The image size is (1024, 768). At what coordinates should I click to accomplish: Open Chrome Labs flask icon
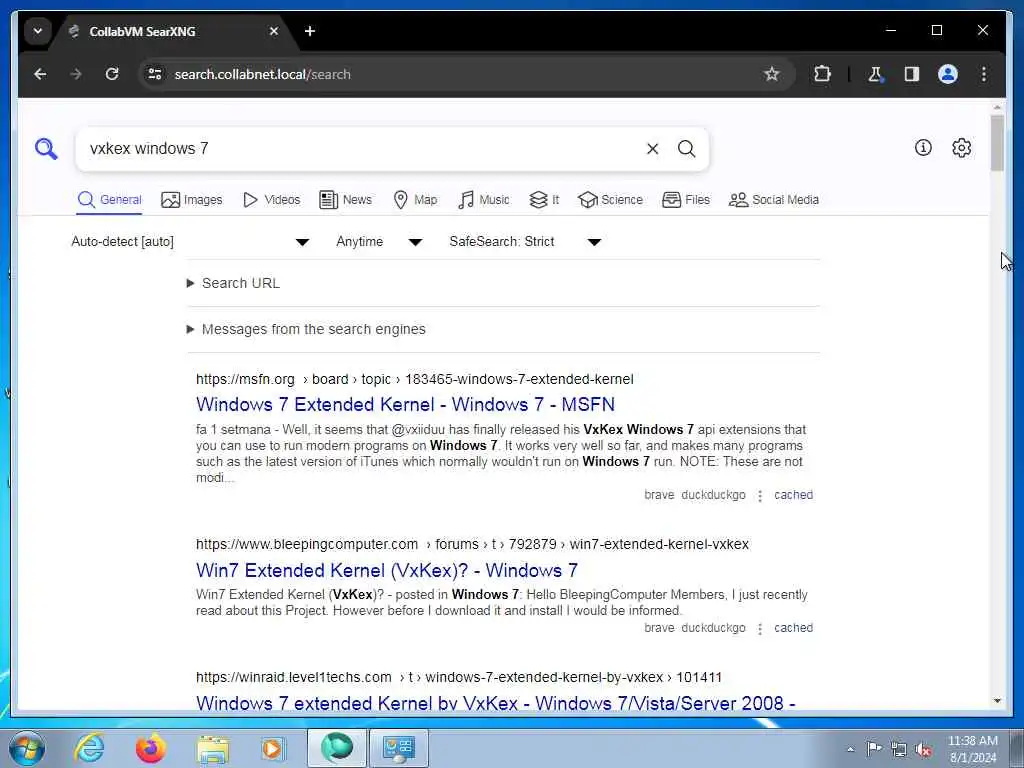tap(875, 74)
